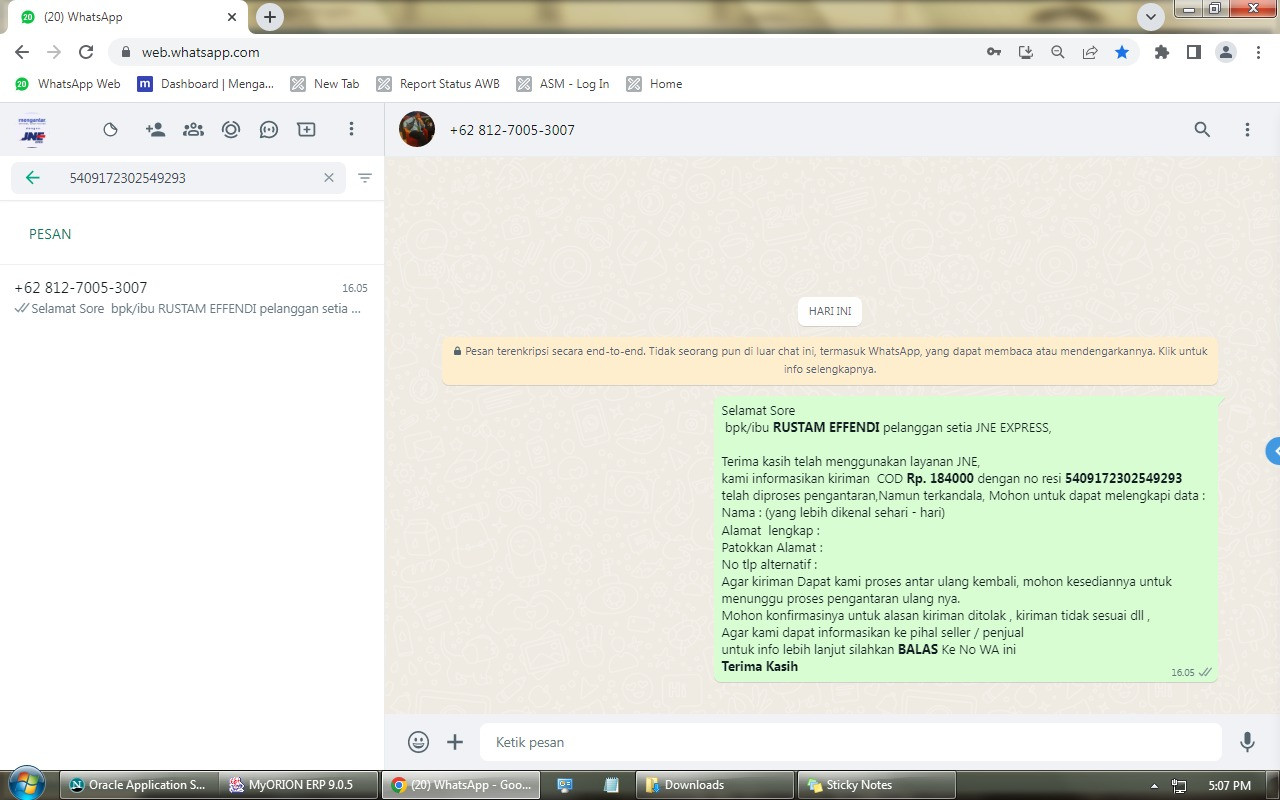Open Home bookmark
1280x800 pixels.
click(655, 84)
